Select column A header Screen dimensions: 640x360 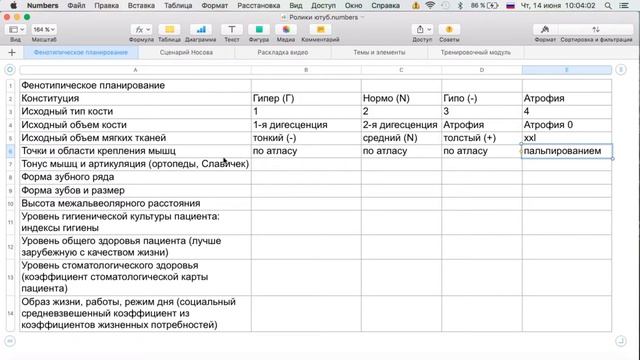point(136,70)
